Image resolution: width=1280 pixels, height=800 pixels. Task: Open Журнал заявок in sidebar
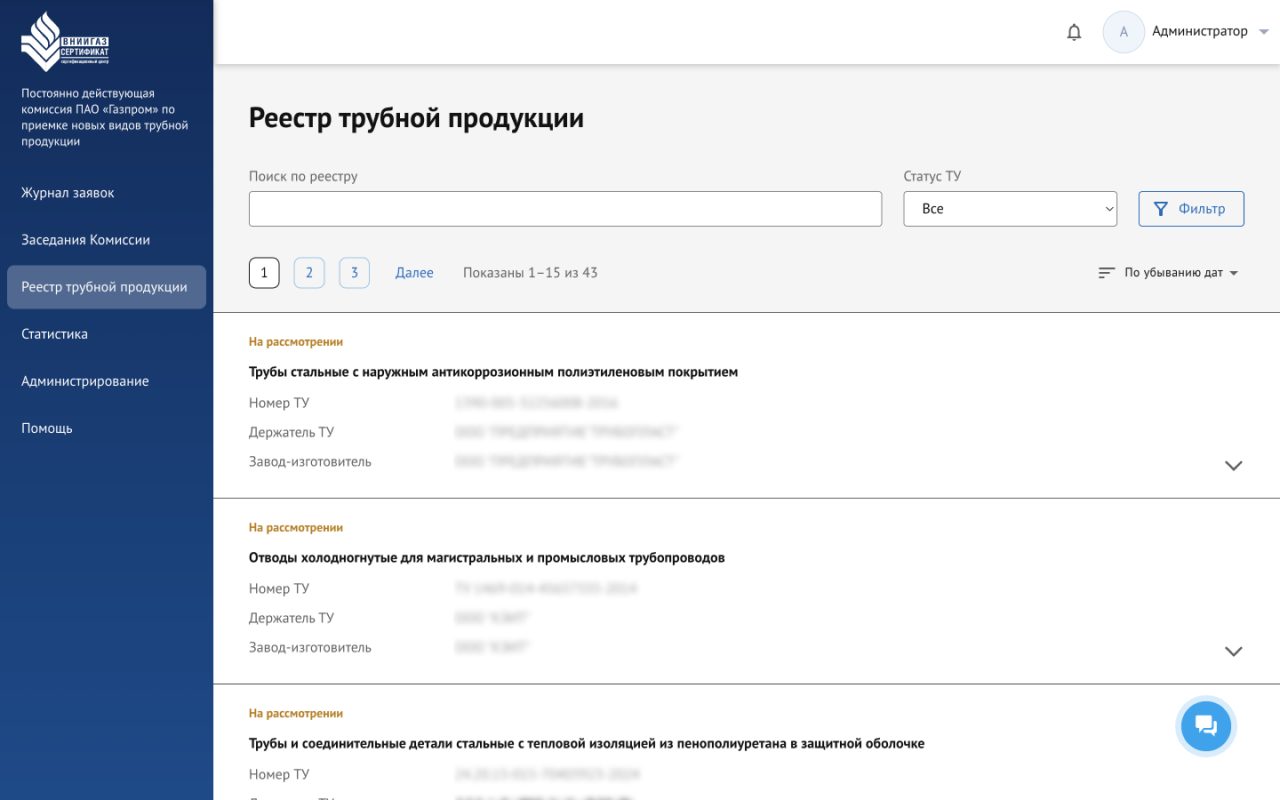point(68,193)
